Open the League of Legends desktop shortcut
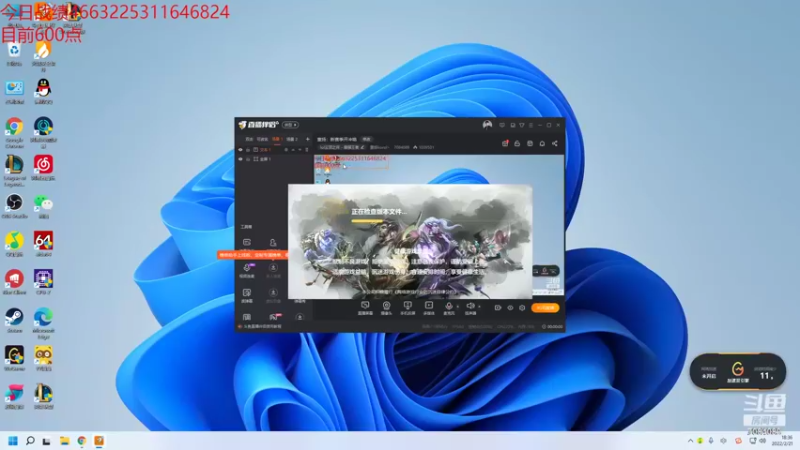The height and width of the screenshot is (450, 800). pyautogui.click(x=14, y=170)
